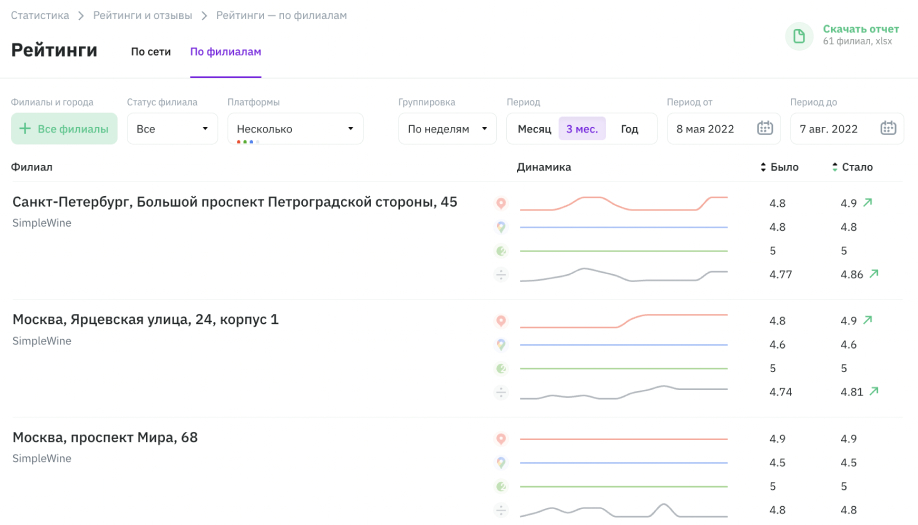Select the "Месяц" period option
The width and height of the screenshot is (918, 525).
534,129
